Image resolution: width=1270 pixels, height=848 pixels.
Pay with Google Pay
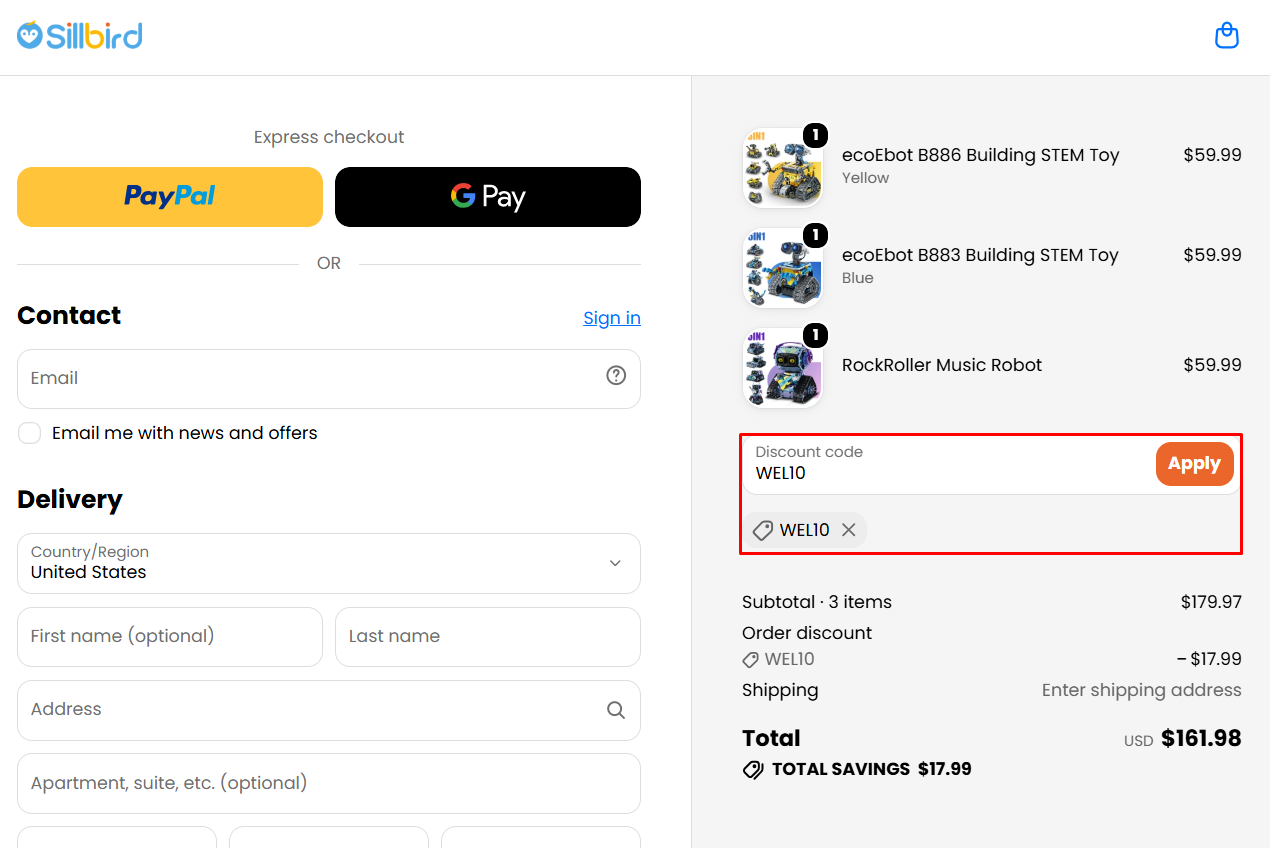click(x=488, y=197)
